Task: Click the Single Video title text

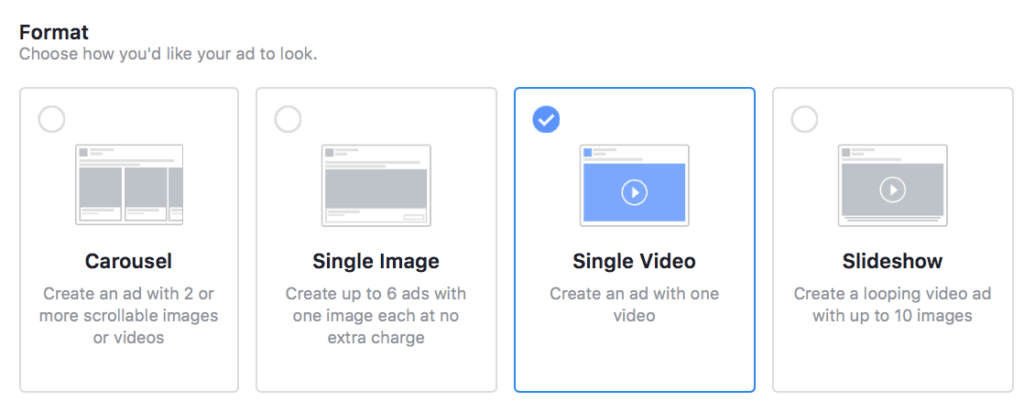Action: [634, 262]
